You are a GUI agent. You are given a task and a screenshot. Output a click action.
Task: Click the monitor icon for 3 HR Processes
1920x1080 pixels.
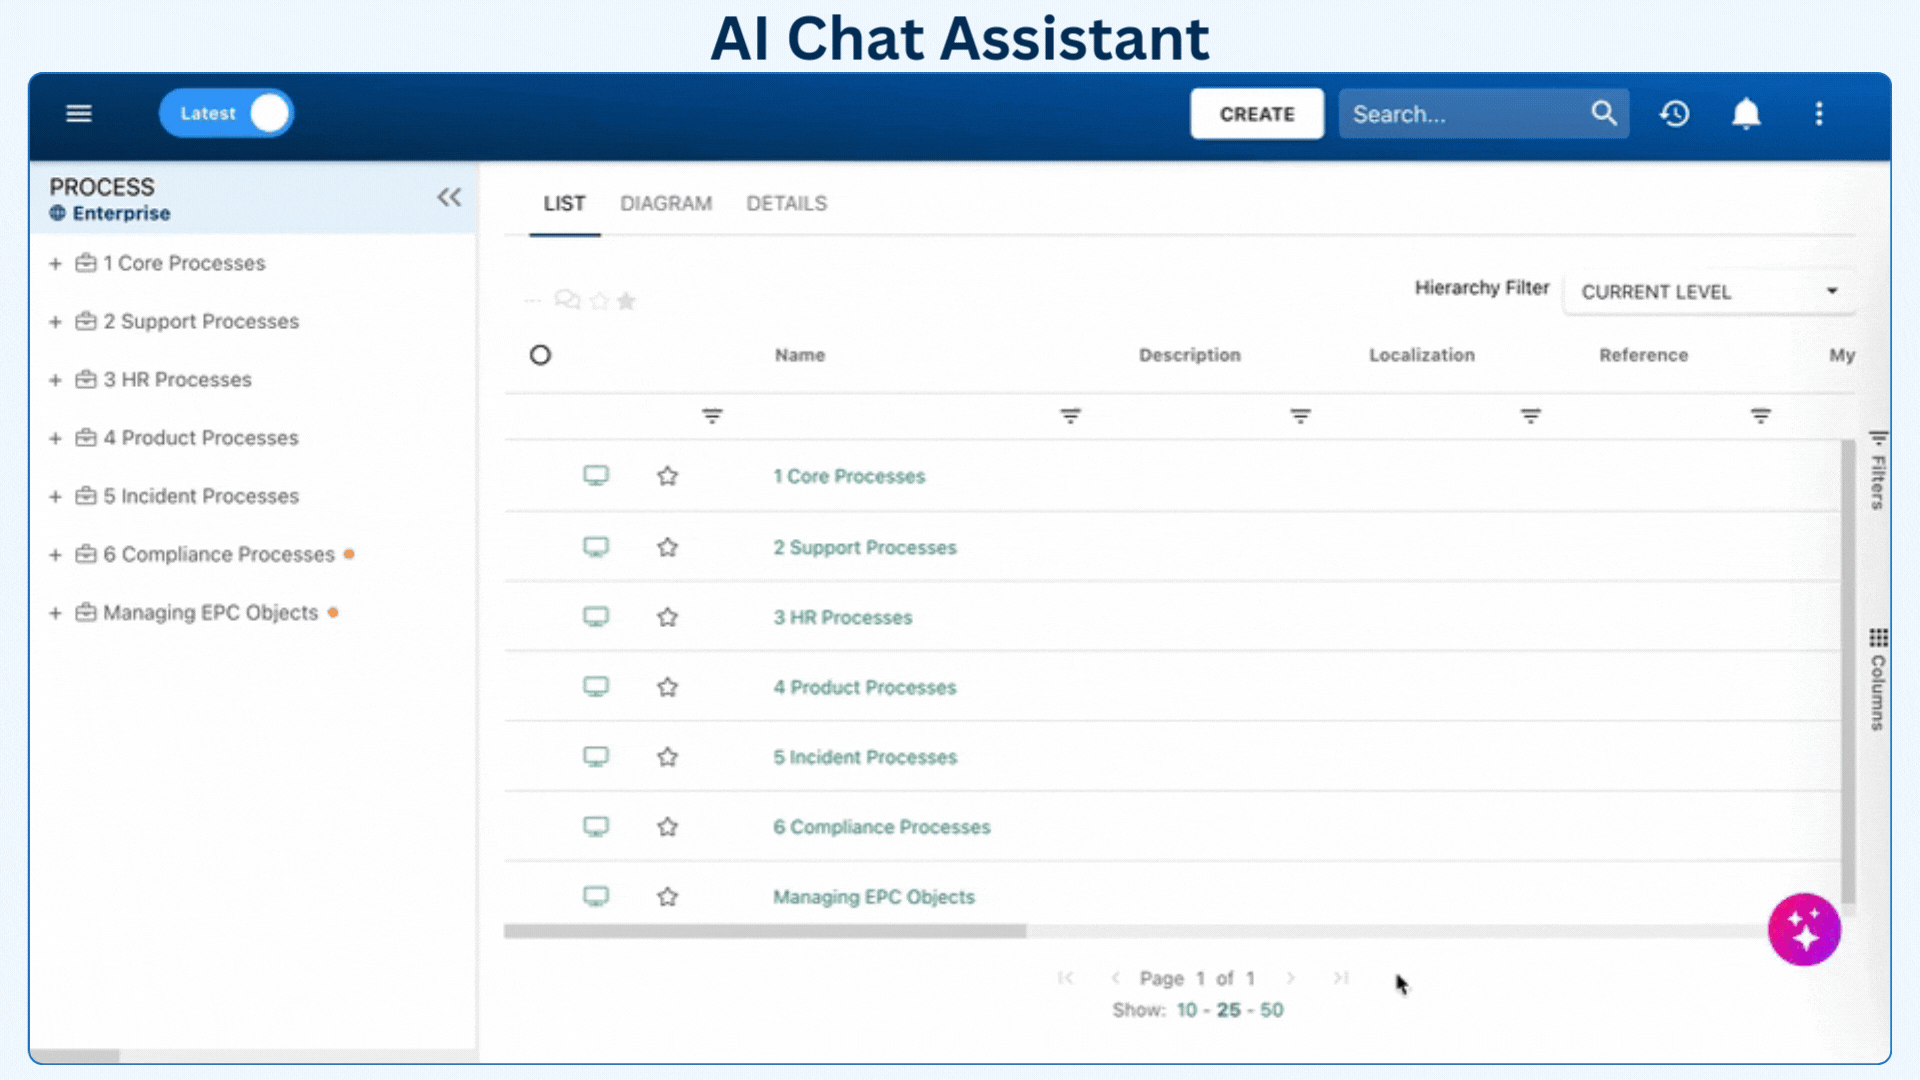(x=596, y=617)
